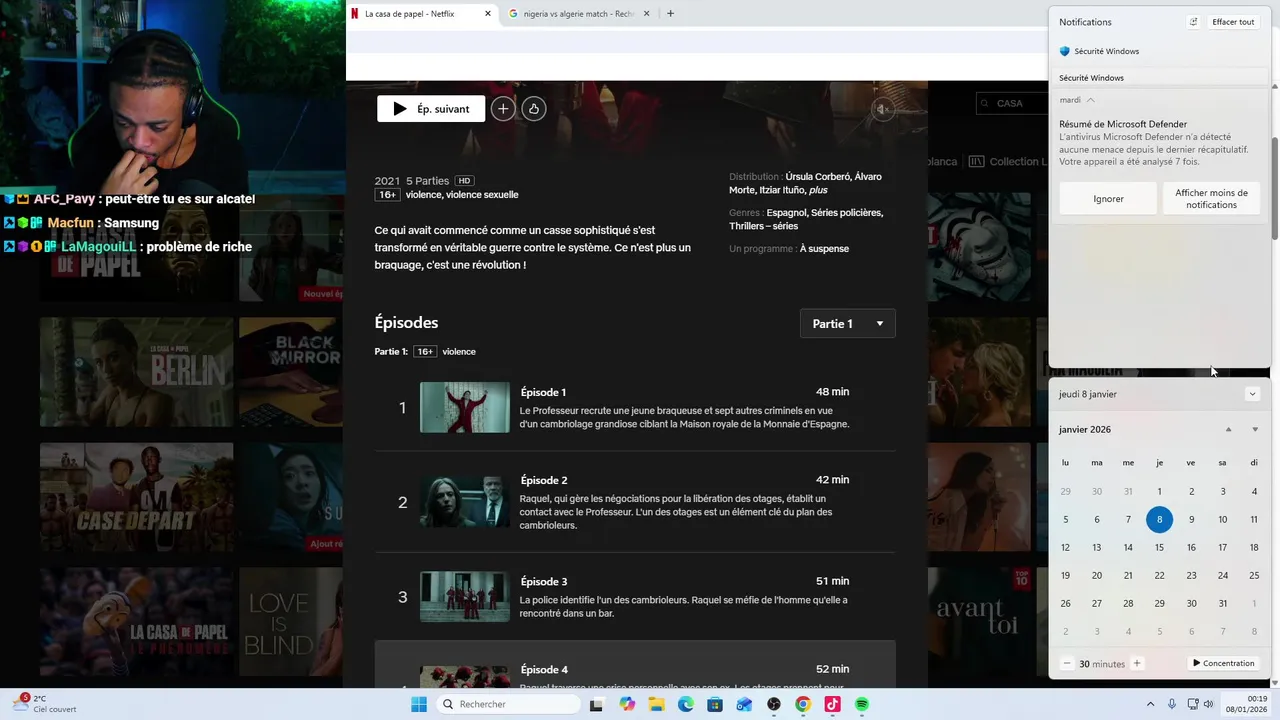Start a Concentration focus session

point(1223,664)
